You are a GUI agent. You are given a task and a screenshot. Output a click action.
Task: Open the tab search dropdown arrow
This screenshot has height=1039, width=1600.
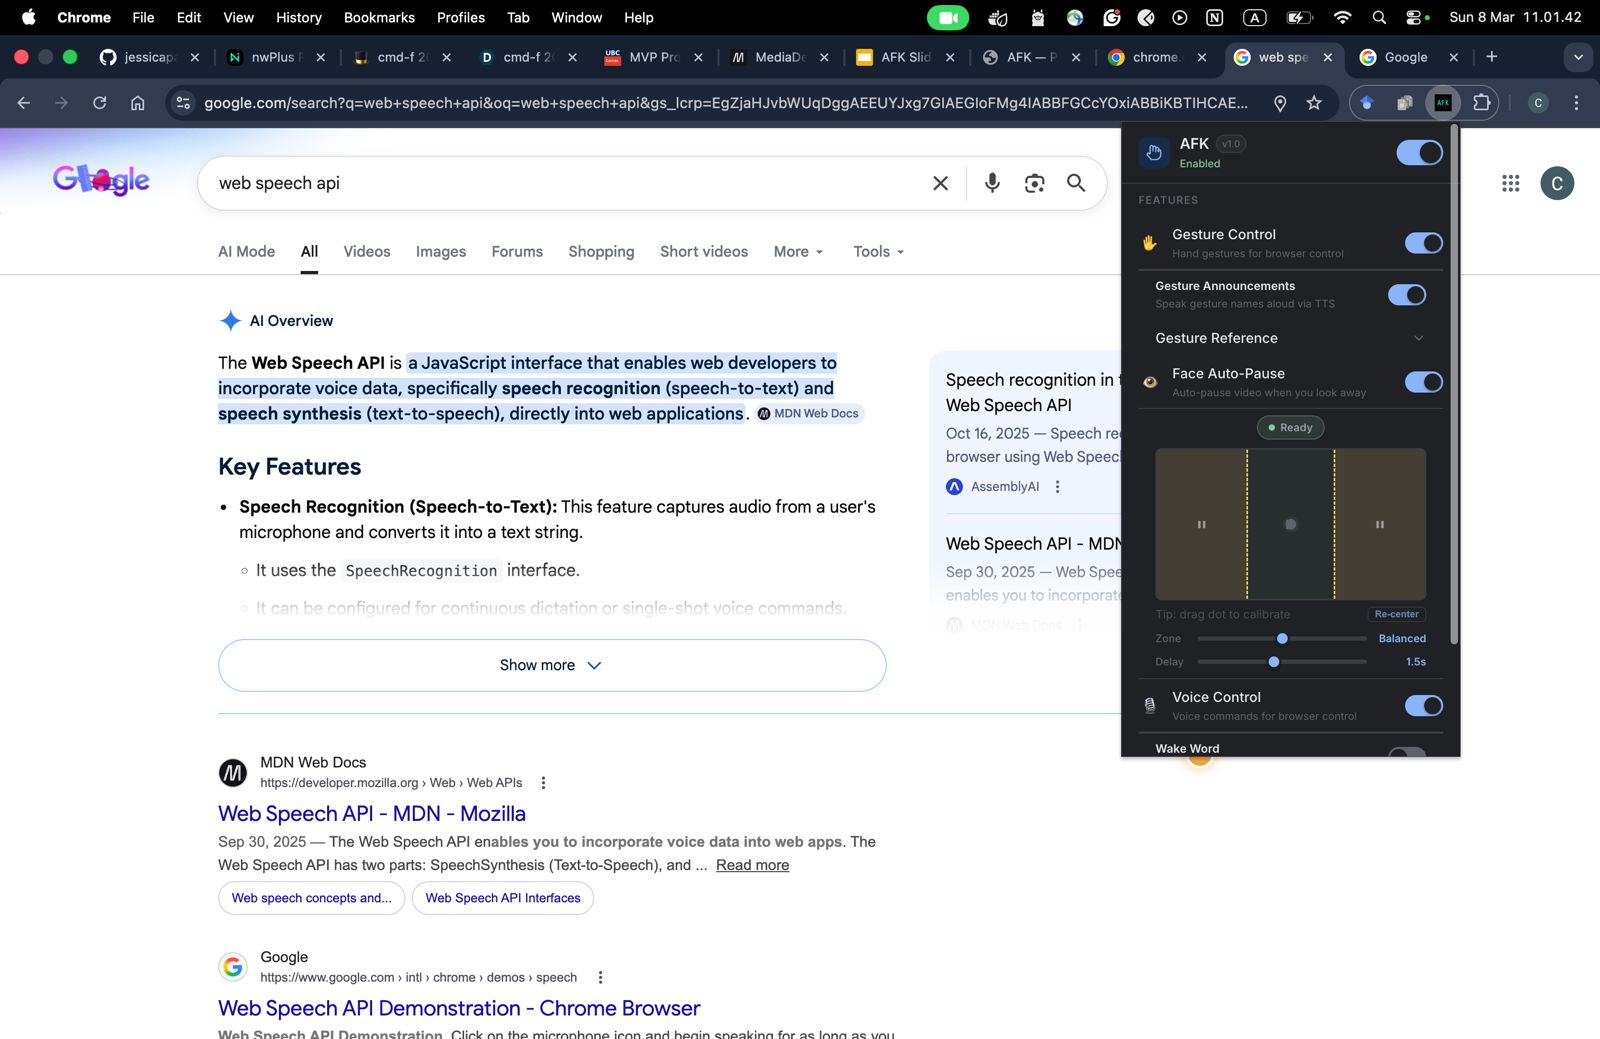(x=1578, y=57)
